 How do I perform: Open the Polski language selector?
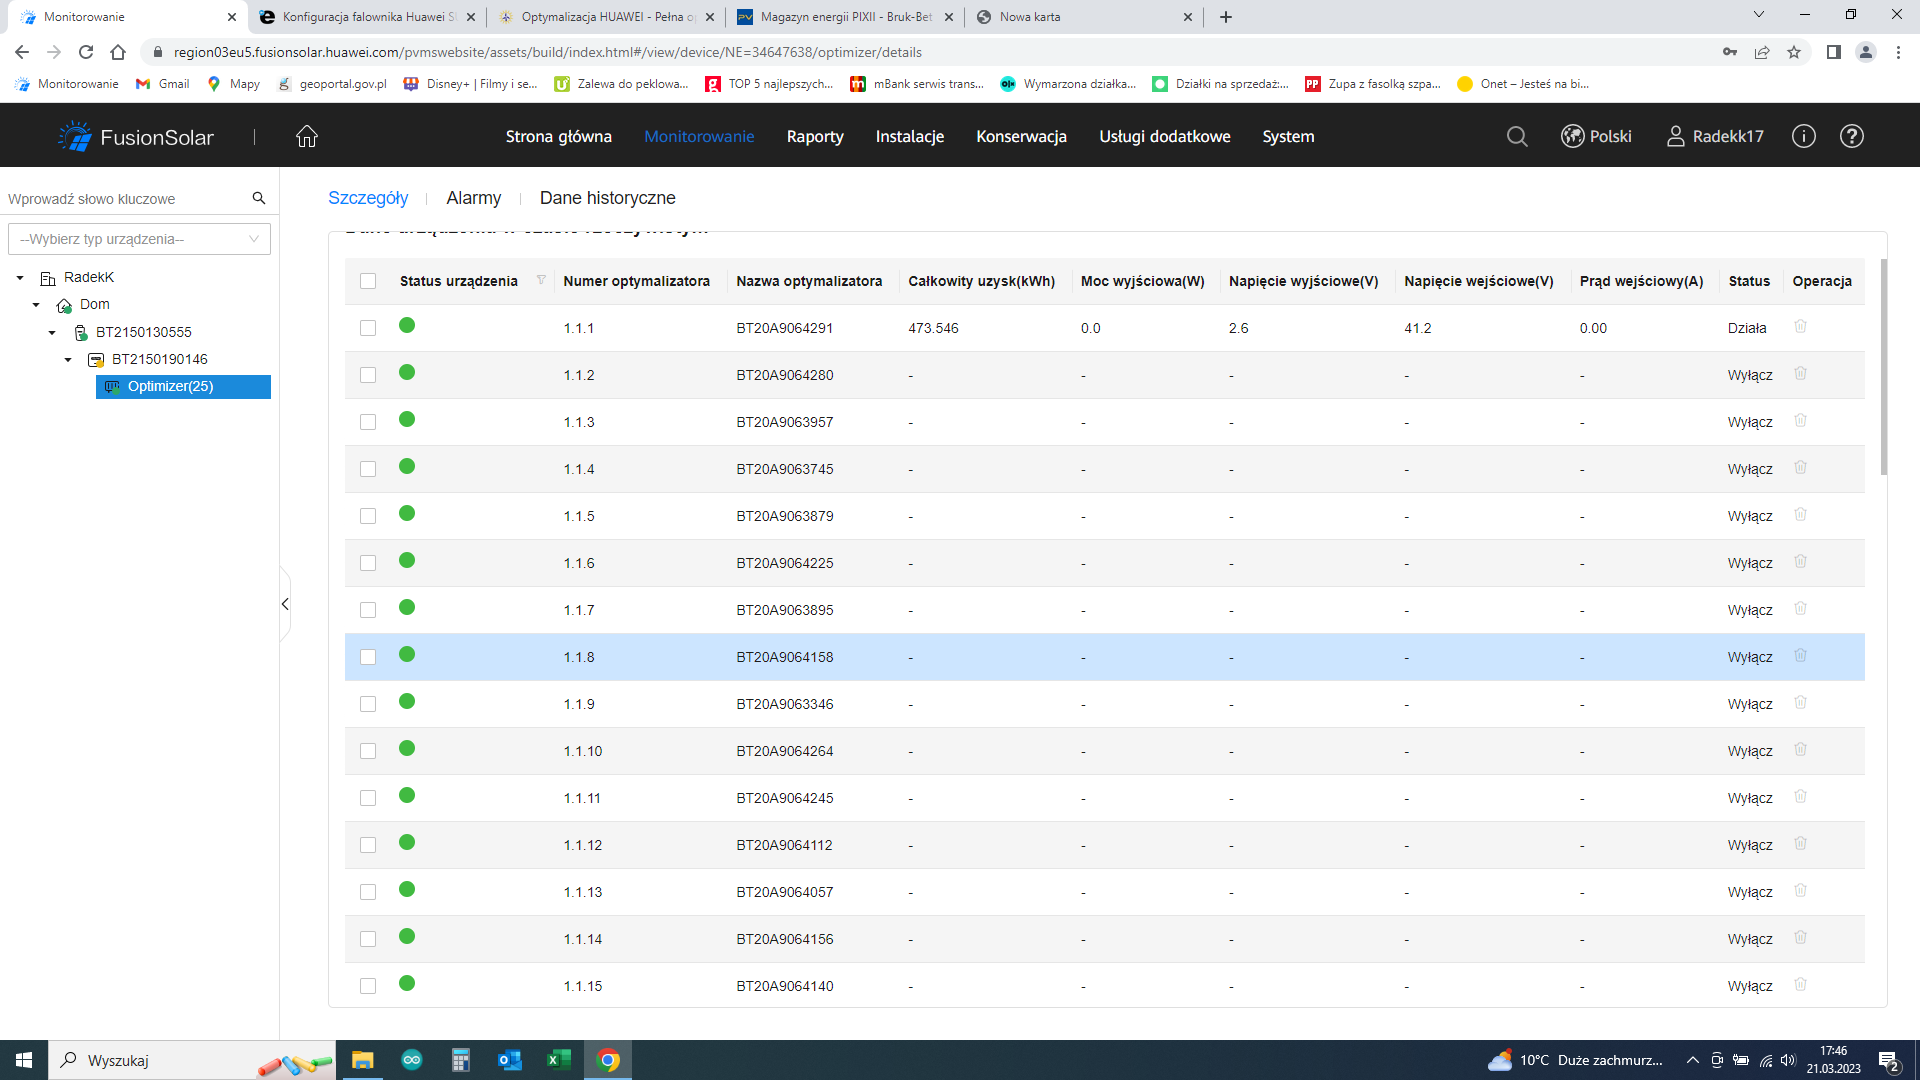pos(1596,136)
